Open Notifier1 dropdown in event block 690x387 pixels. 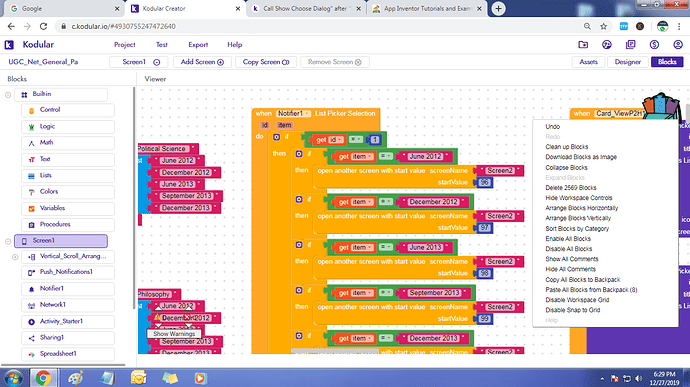click(294, 114)
